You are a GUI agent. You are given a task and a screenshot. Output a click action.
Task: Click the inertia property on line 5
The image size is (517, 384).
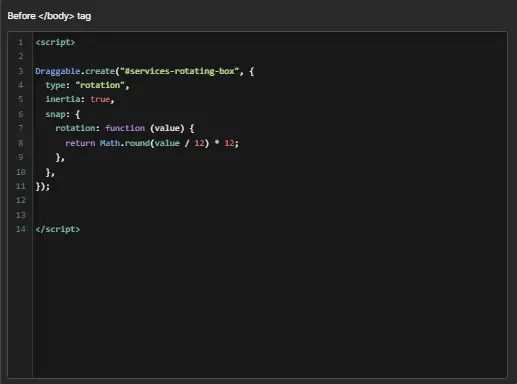coord(63,99)
